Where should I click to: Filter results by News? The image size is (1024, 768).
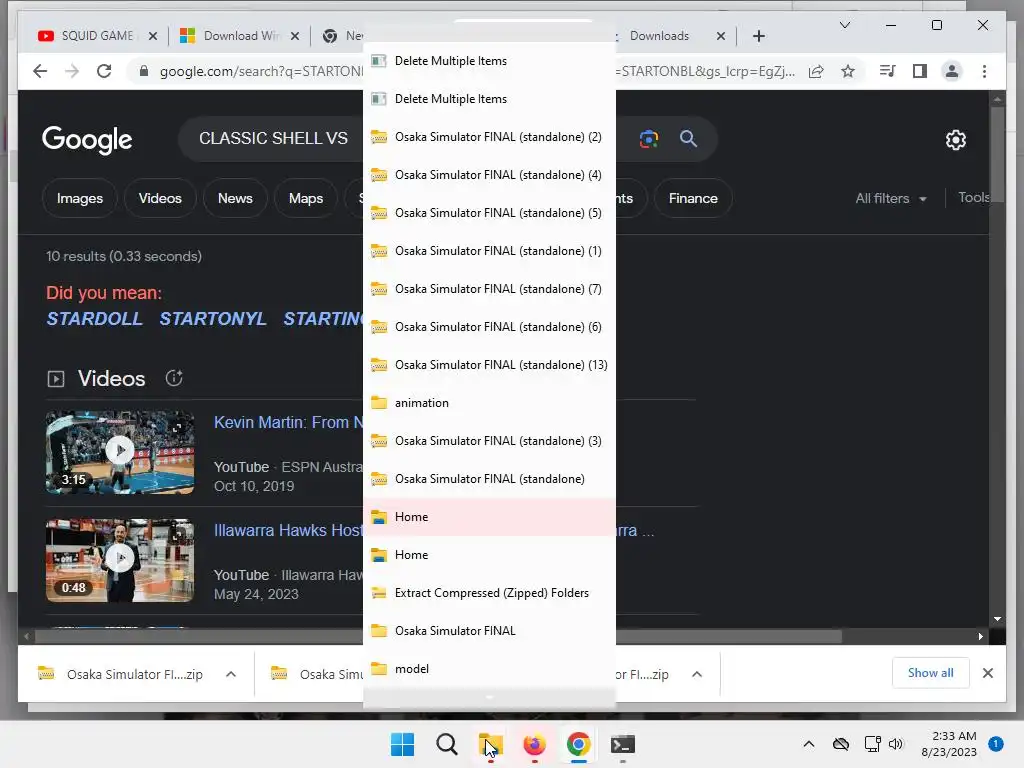point(235,199)
